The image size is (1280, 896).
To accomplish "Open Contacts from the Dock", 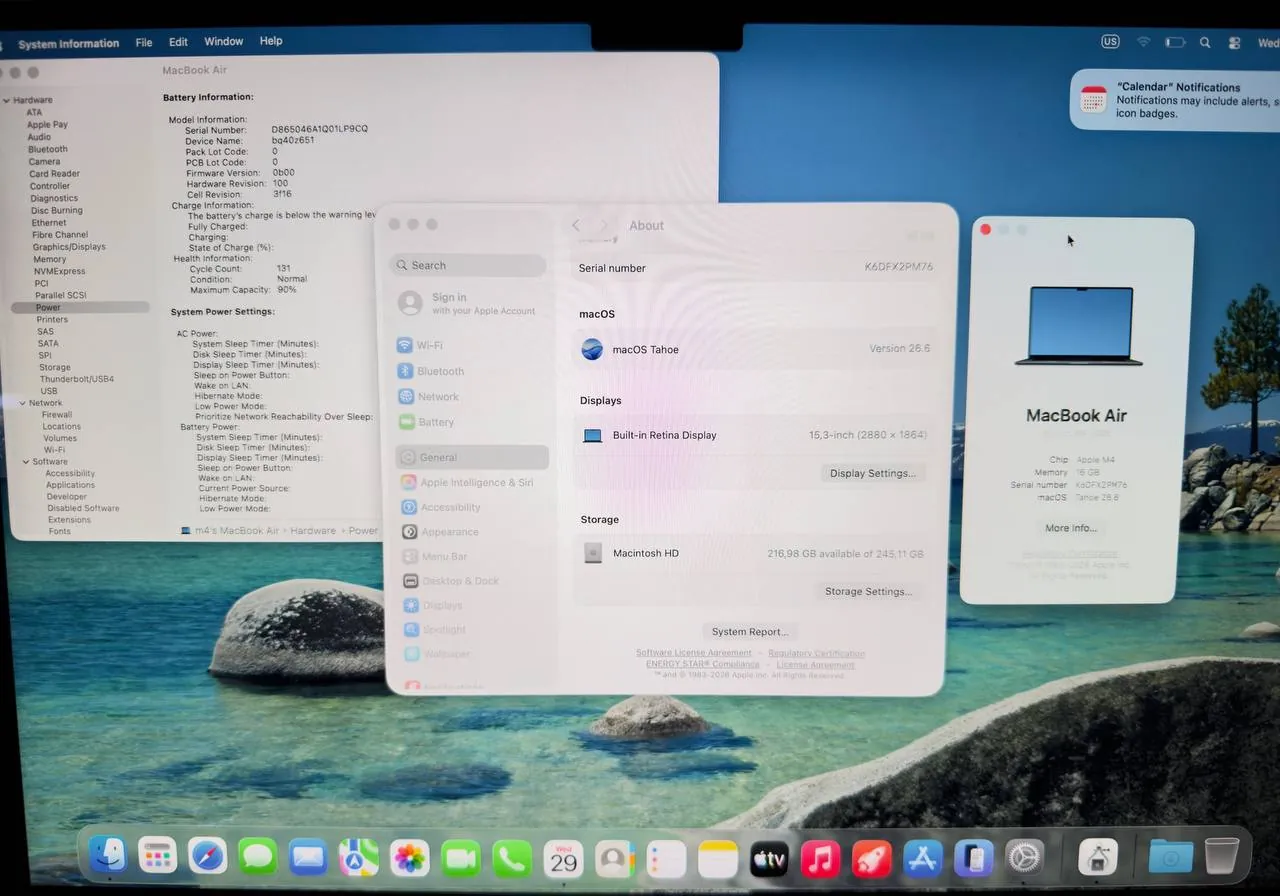I will coord(615,859).
